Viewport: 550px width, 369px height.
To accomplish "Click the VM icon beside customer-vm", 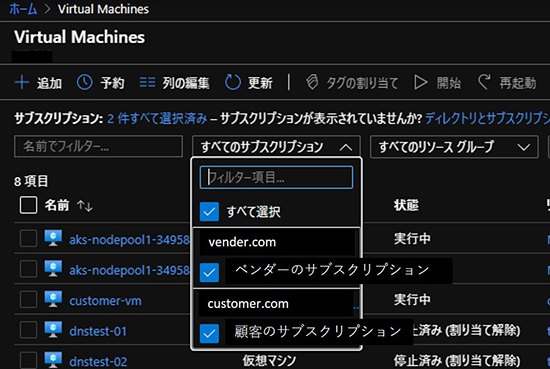I will [53, 299].
